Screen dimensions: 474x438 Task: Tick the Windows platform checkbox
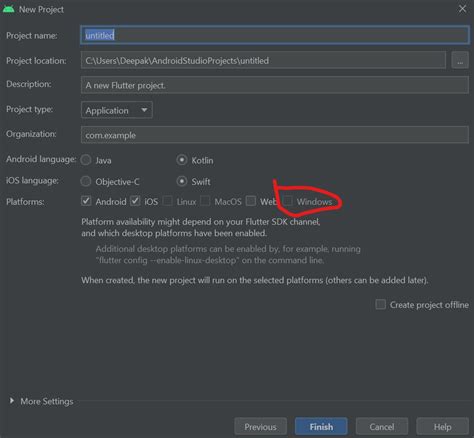tap(288, 201)
